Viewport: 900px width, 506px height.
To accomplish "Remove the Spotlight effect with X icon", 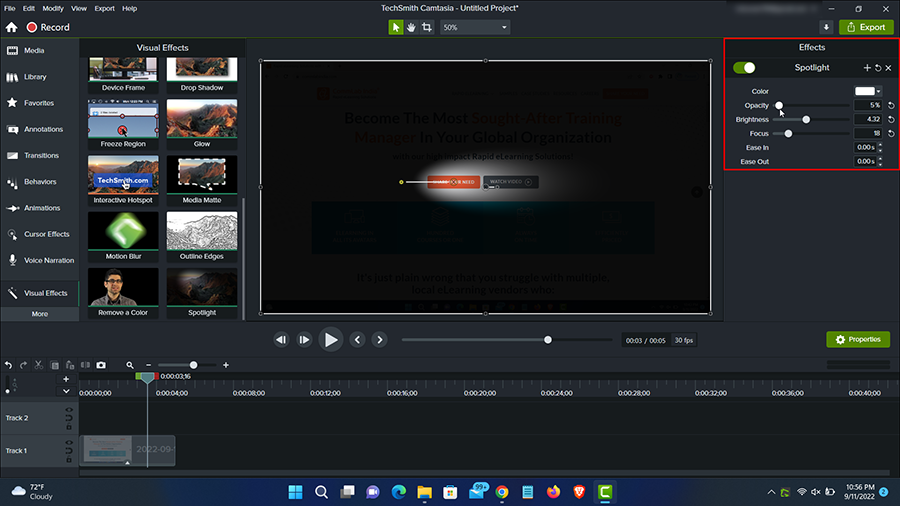I will tap(889, 68).
